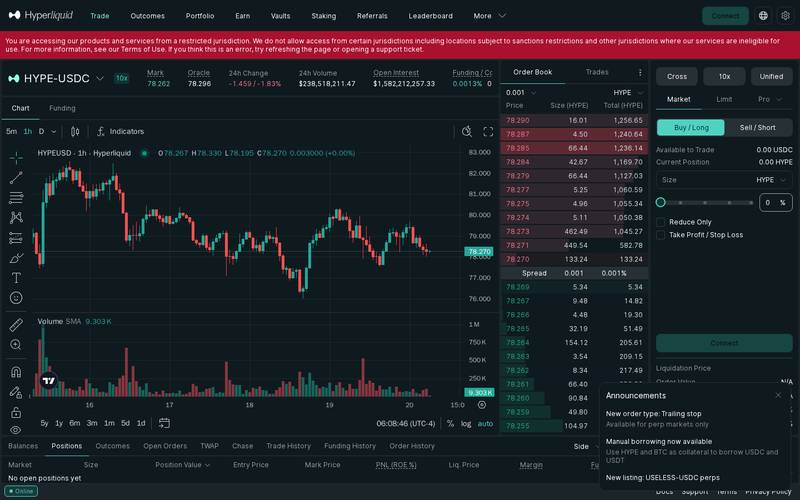Open the Fibonacci retracement tools
This screenshot has height=500, width=800.
16,197
